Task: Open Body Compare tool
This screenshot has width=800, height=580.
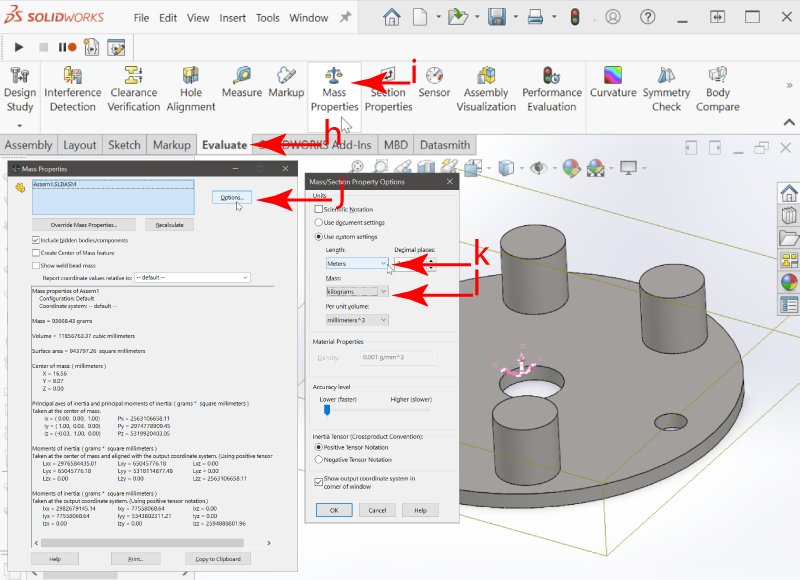Action: (x=717, y=90)
